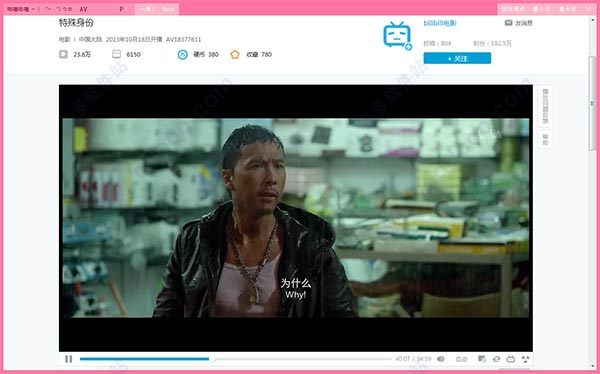Open the bilibili TV avatar
Image resolution: width=600 pixels, height=374 pixels.
click(397, 36)
